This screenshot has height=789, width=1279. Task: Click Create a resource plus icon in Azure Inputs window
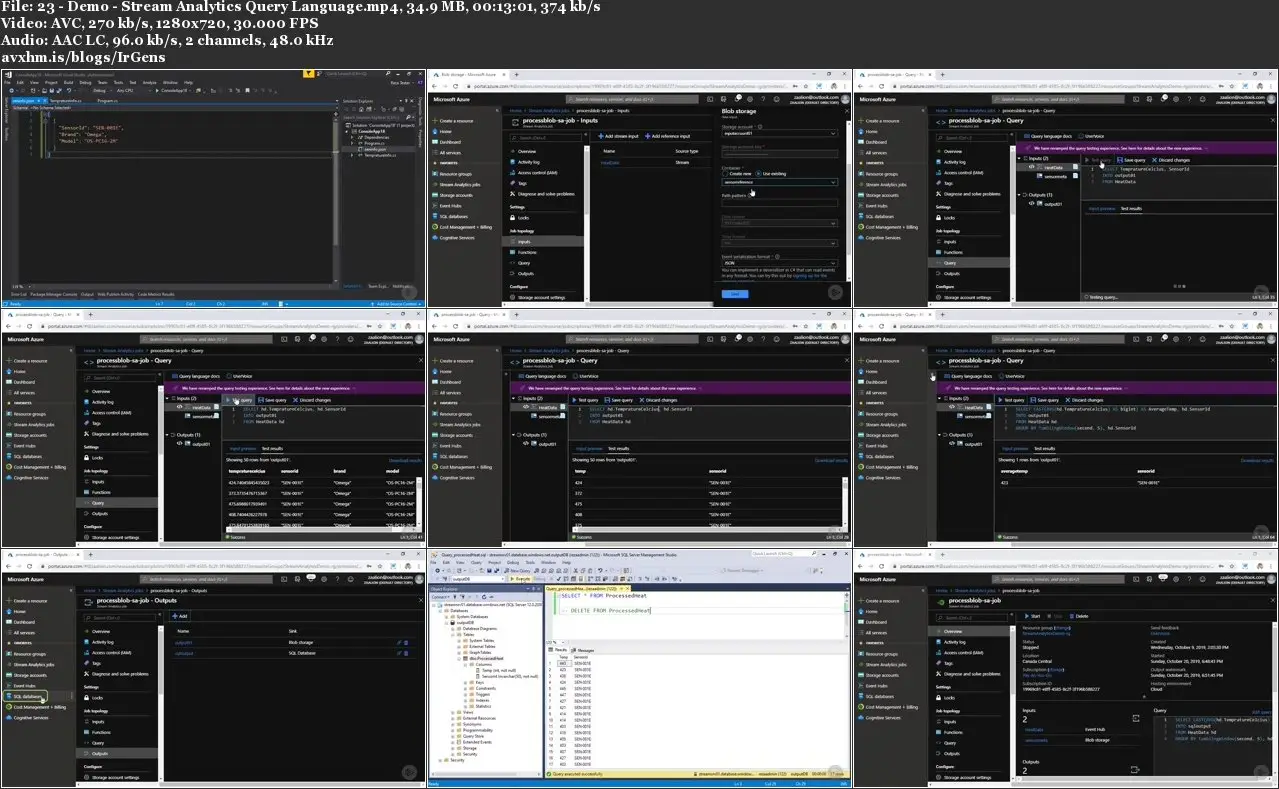pos(435,120)
